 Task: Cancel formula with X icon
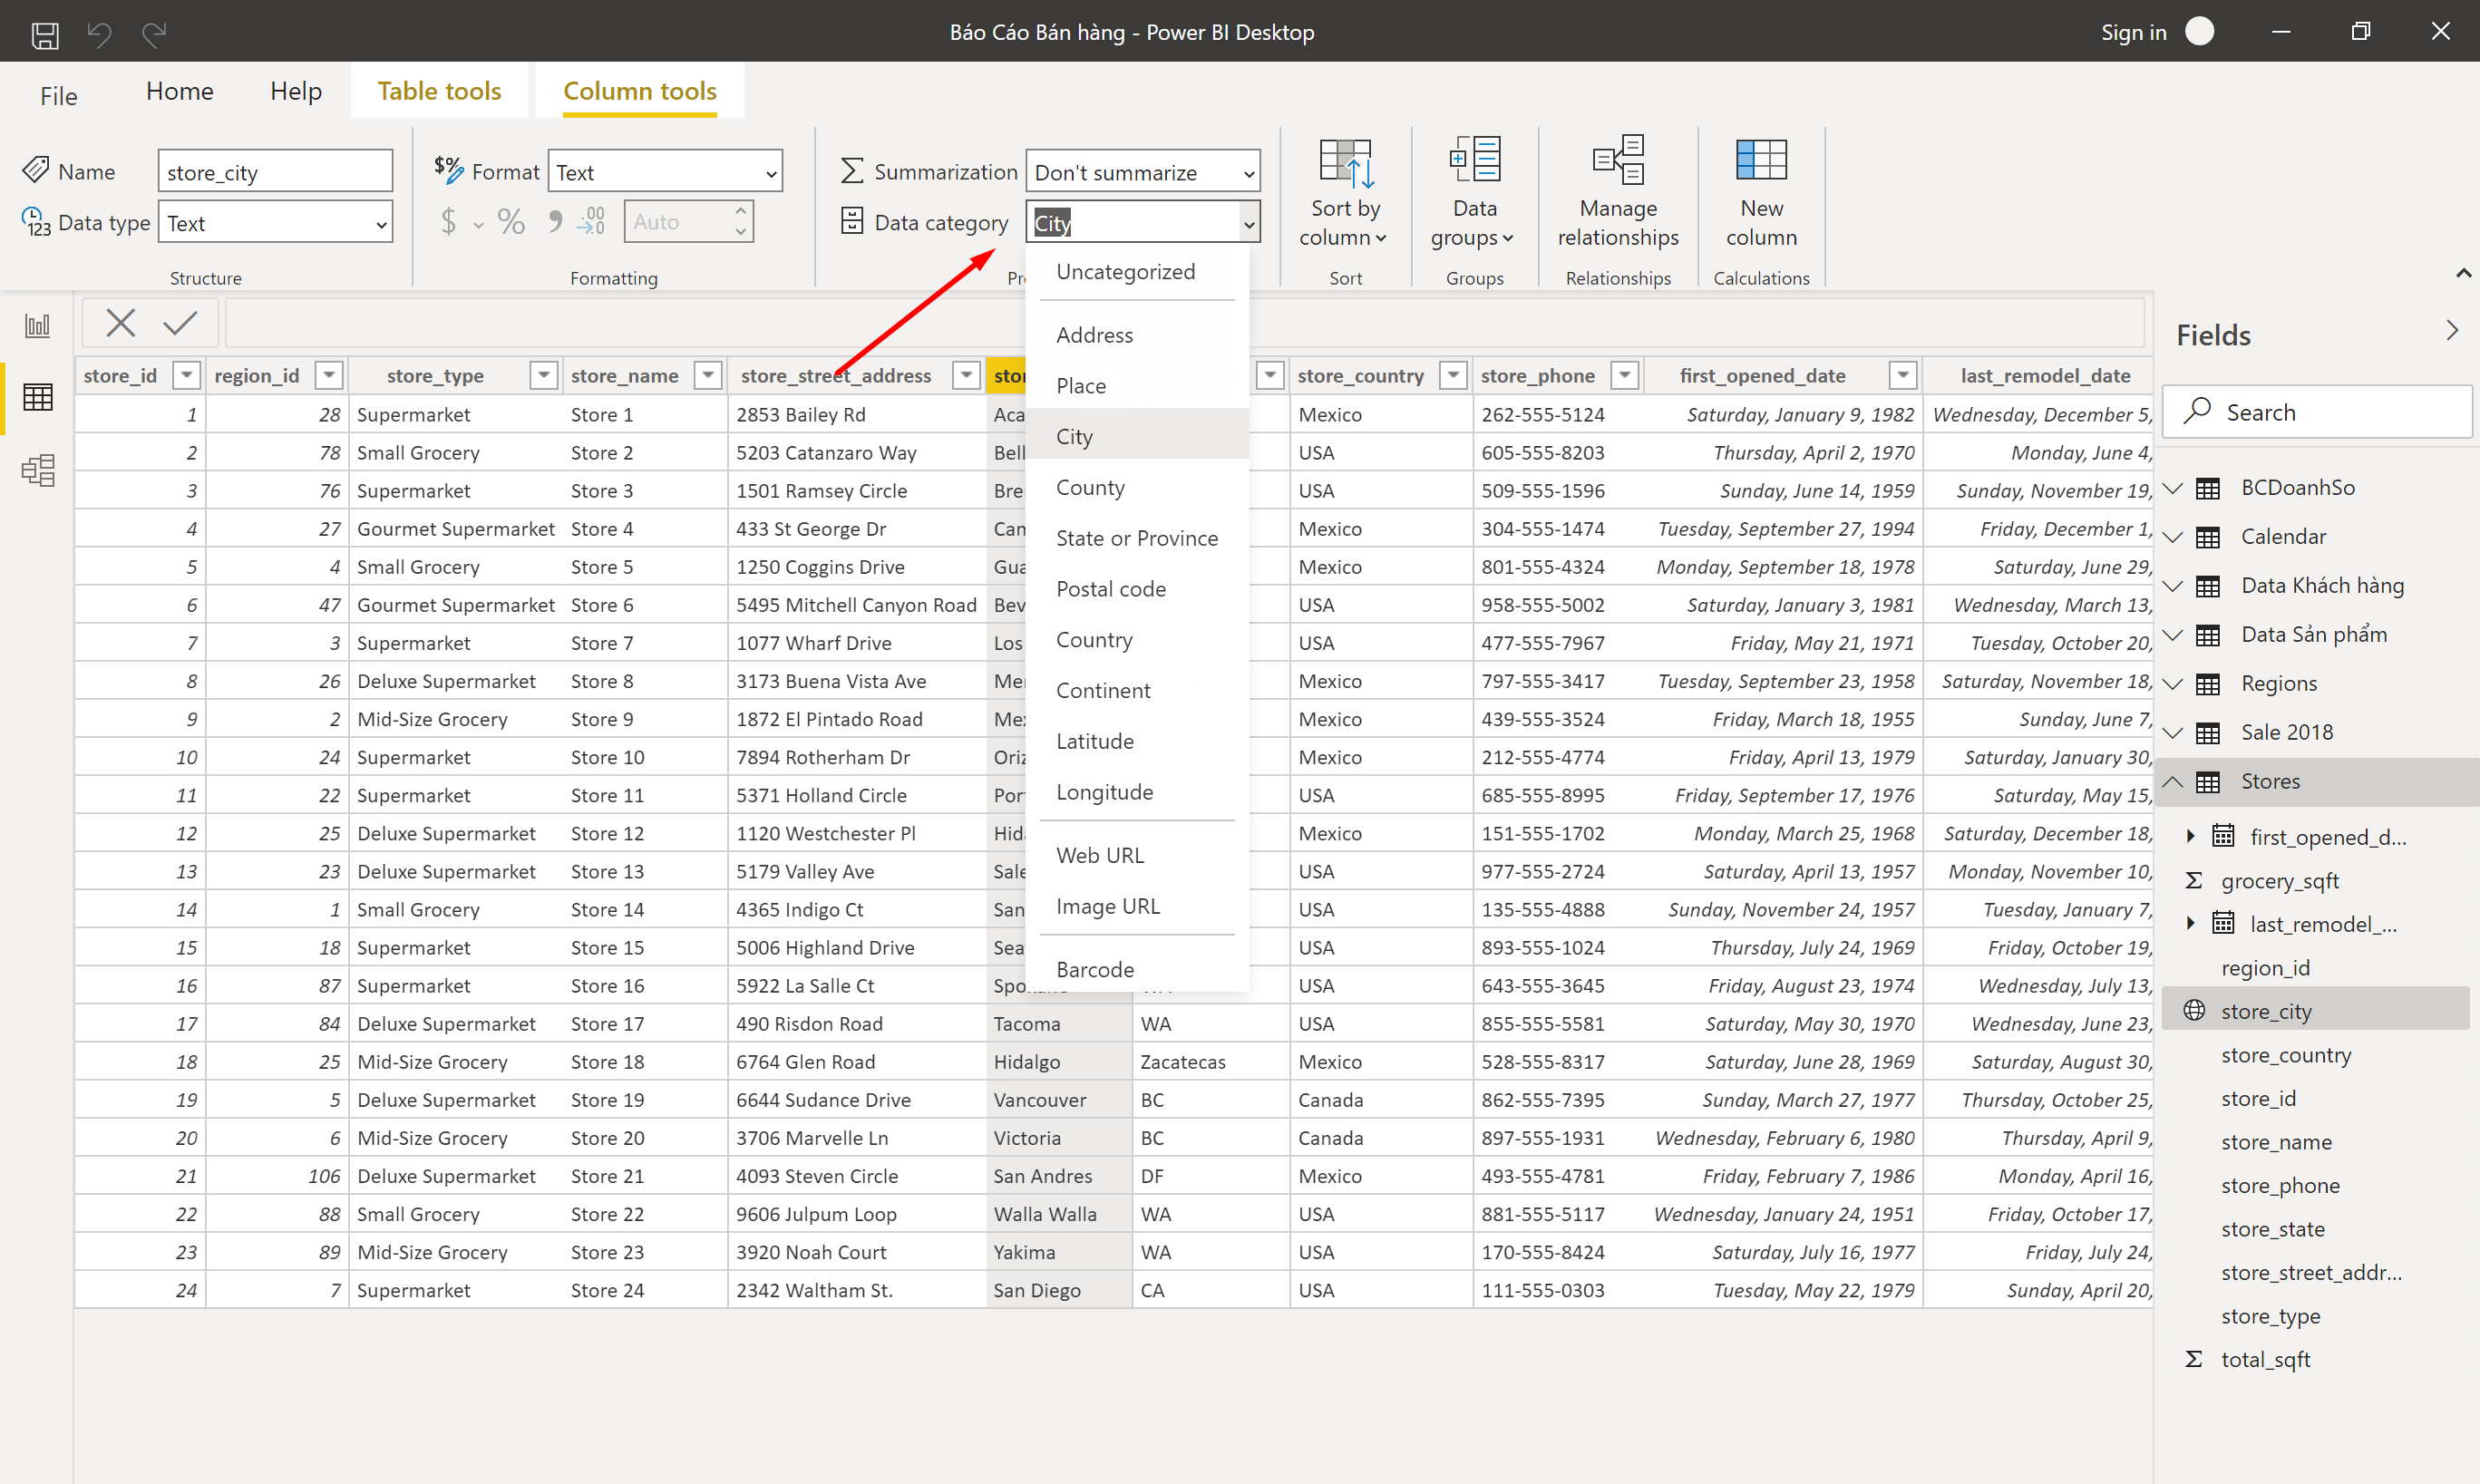pyautogui.click(x=121, y=323)
